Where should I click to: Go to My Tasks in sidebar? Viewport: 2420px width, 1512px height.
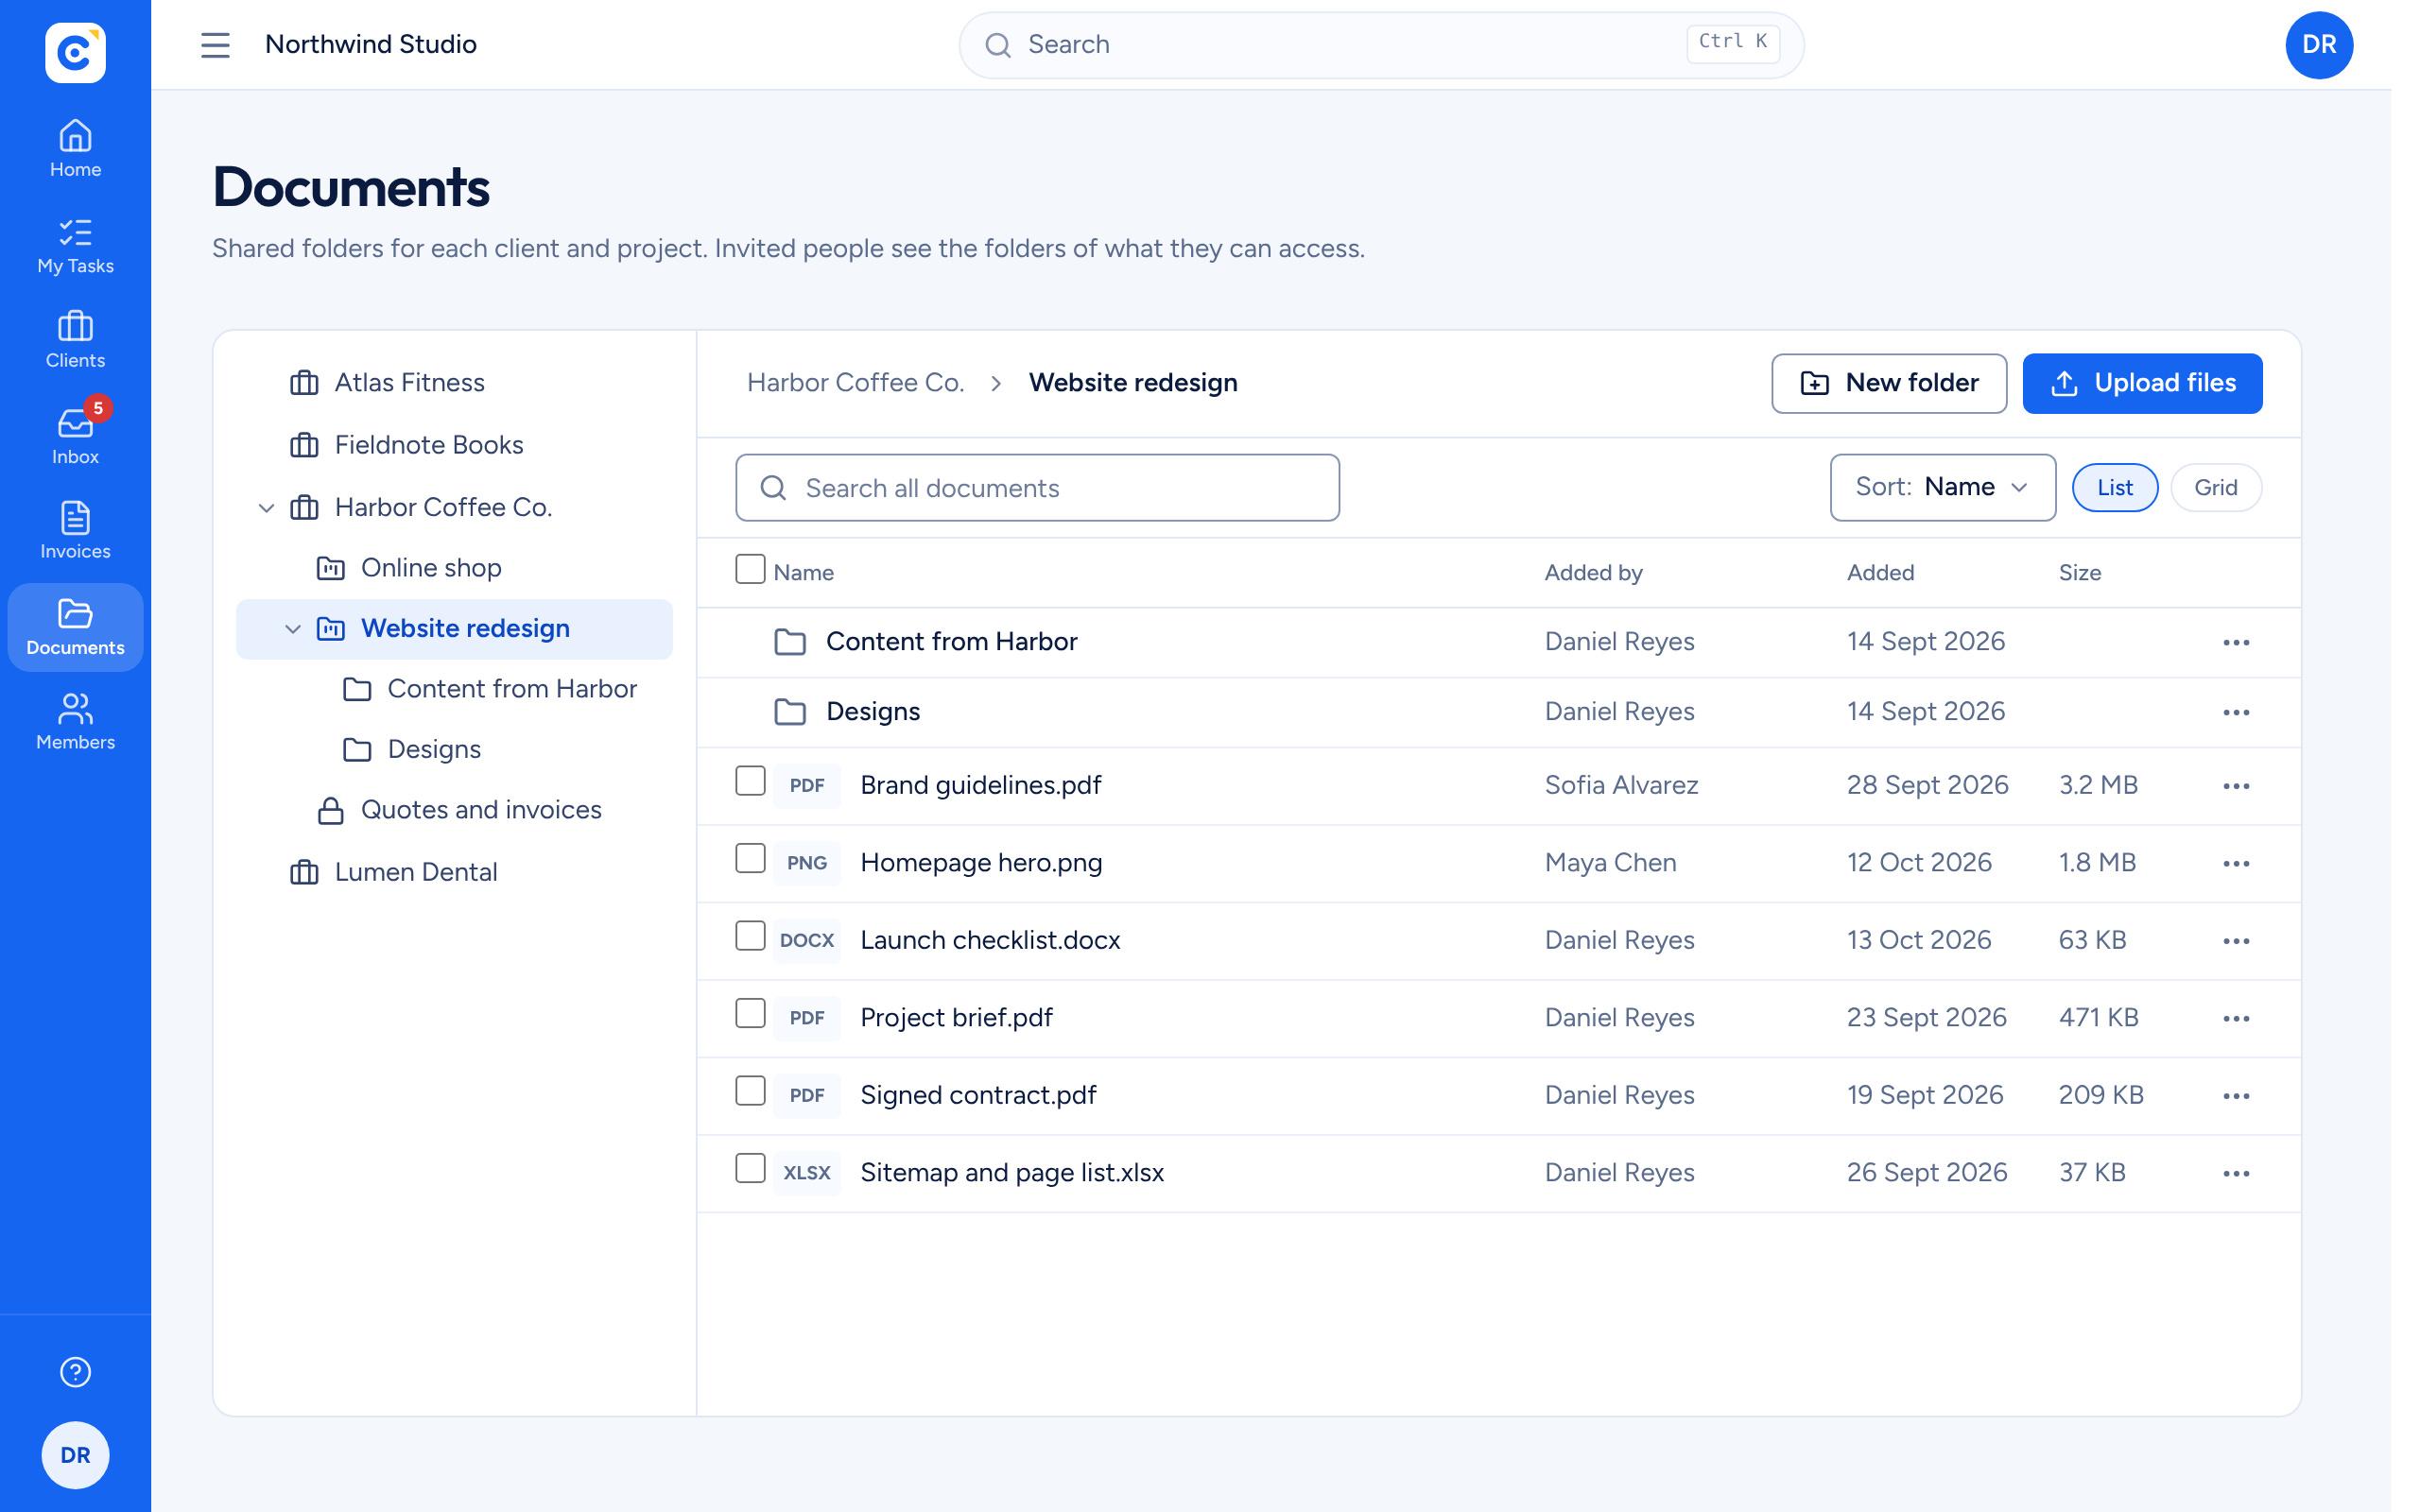75,245
